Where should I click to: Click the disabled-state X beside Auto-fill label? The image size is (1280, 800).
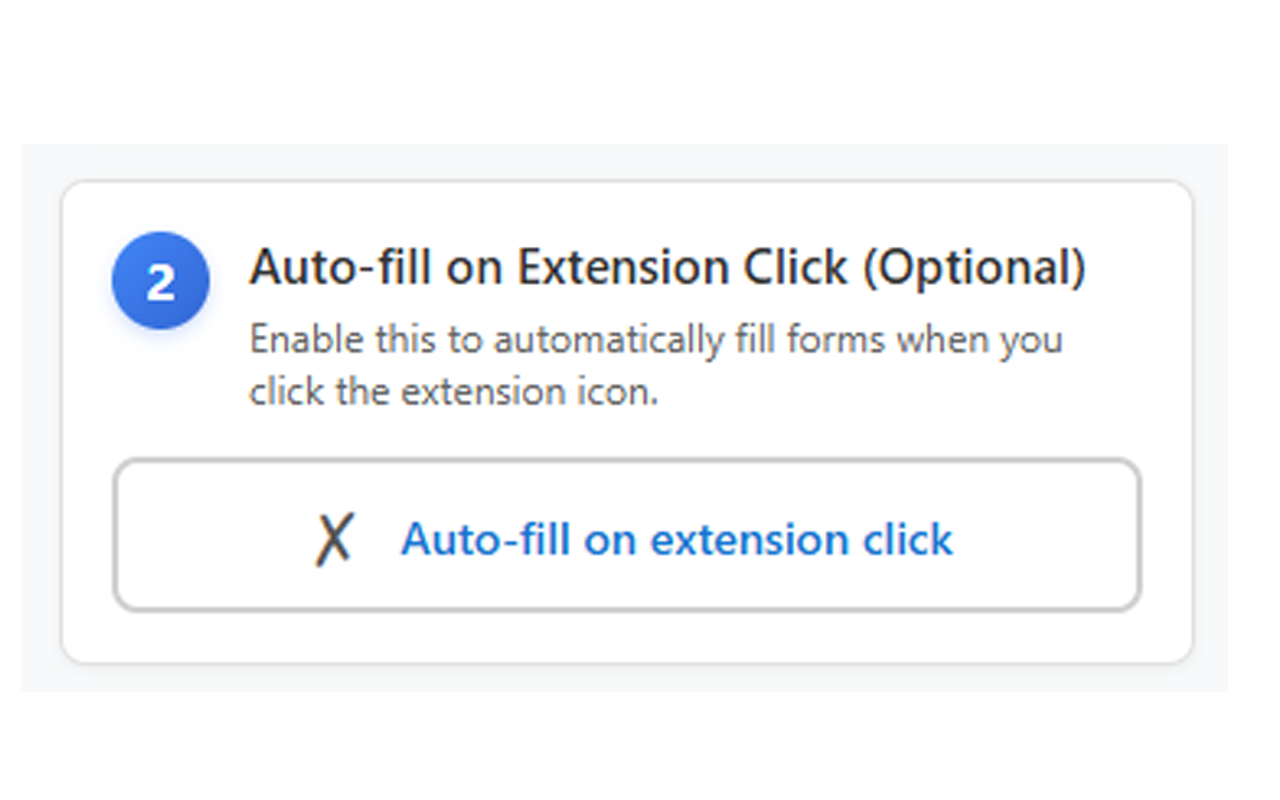pos(334,540)
